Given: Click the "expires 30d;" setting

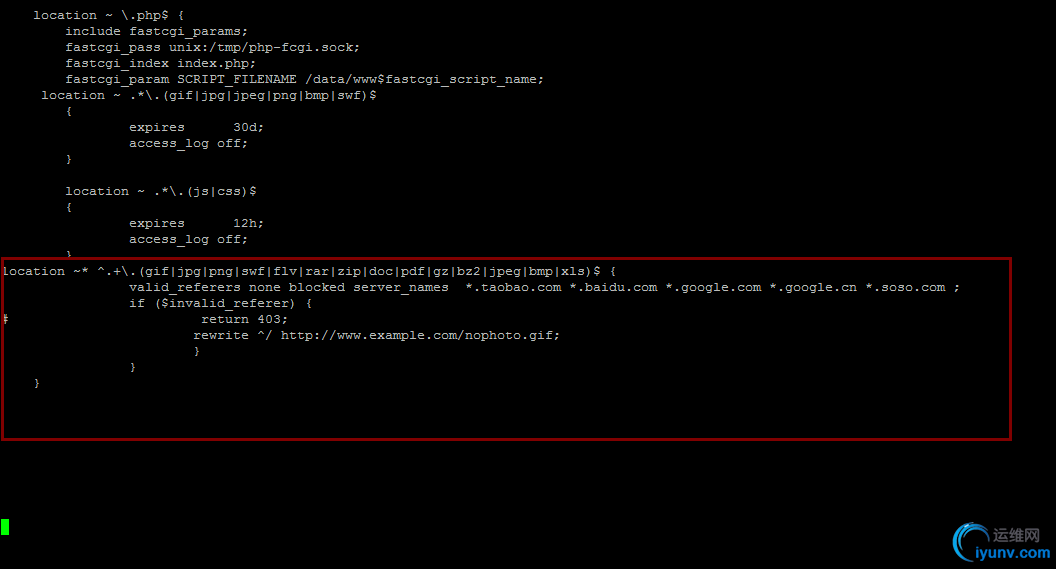Looking at the screenshot, I should 196,127.
